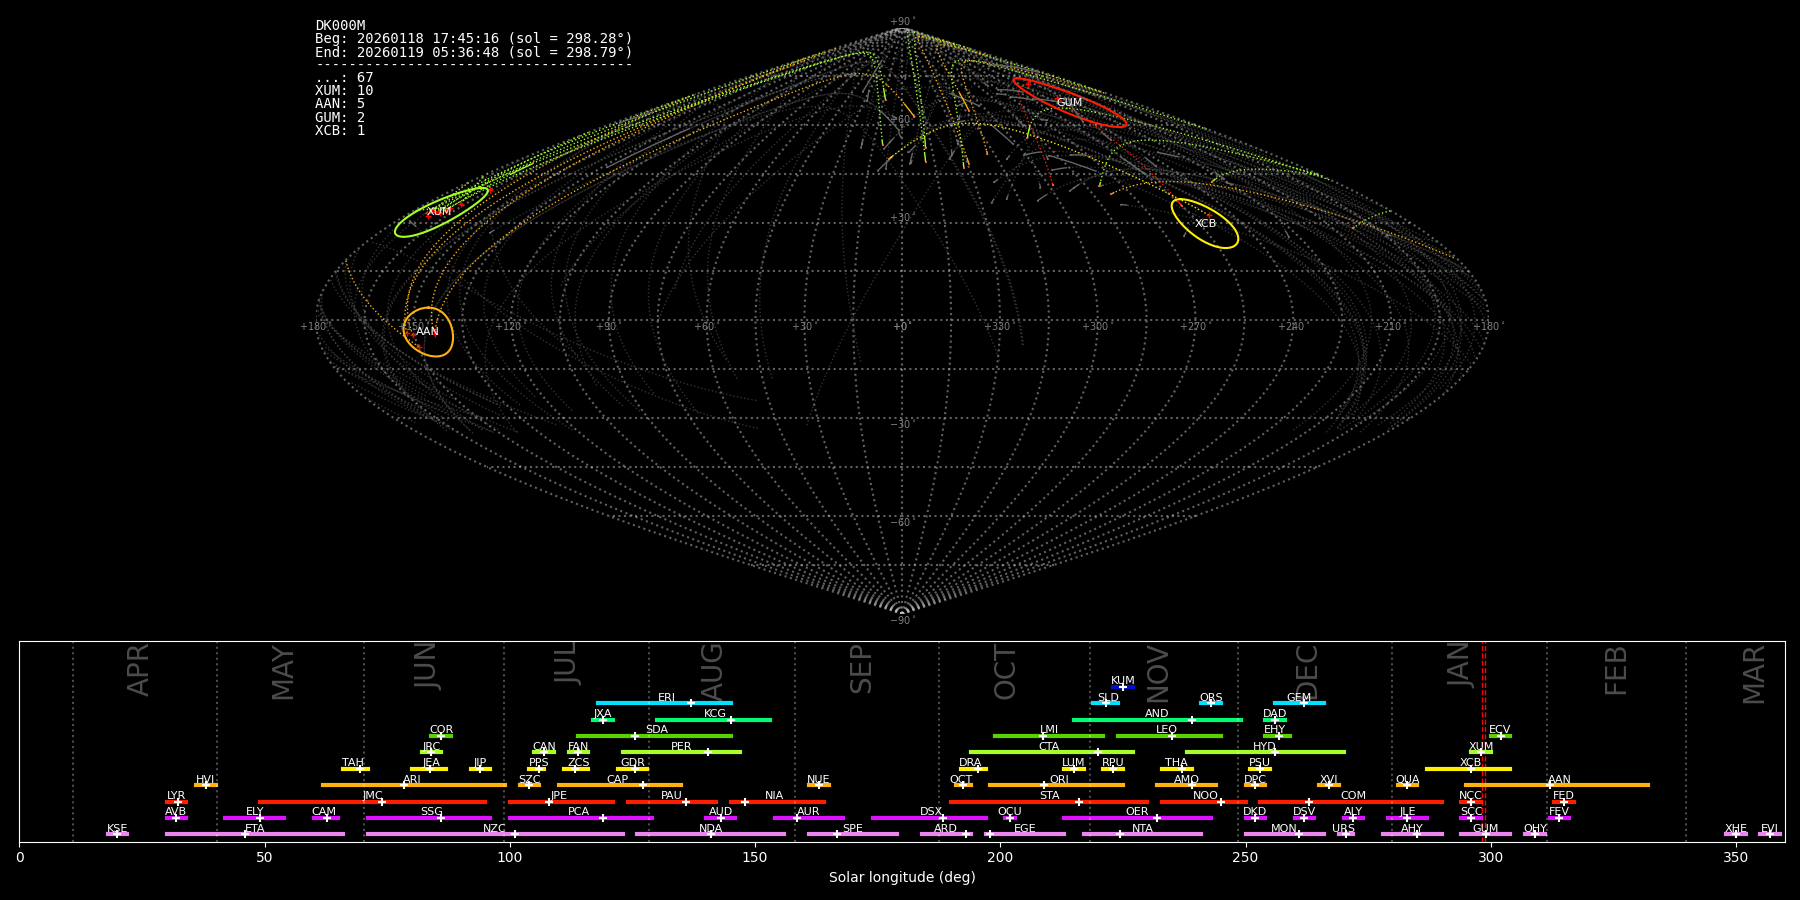
Task: Click the 'Solar longitude (deg)' axis label
Action: pos(902,878)
